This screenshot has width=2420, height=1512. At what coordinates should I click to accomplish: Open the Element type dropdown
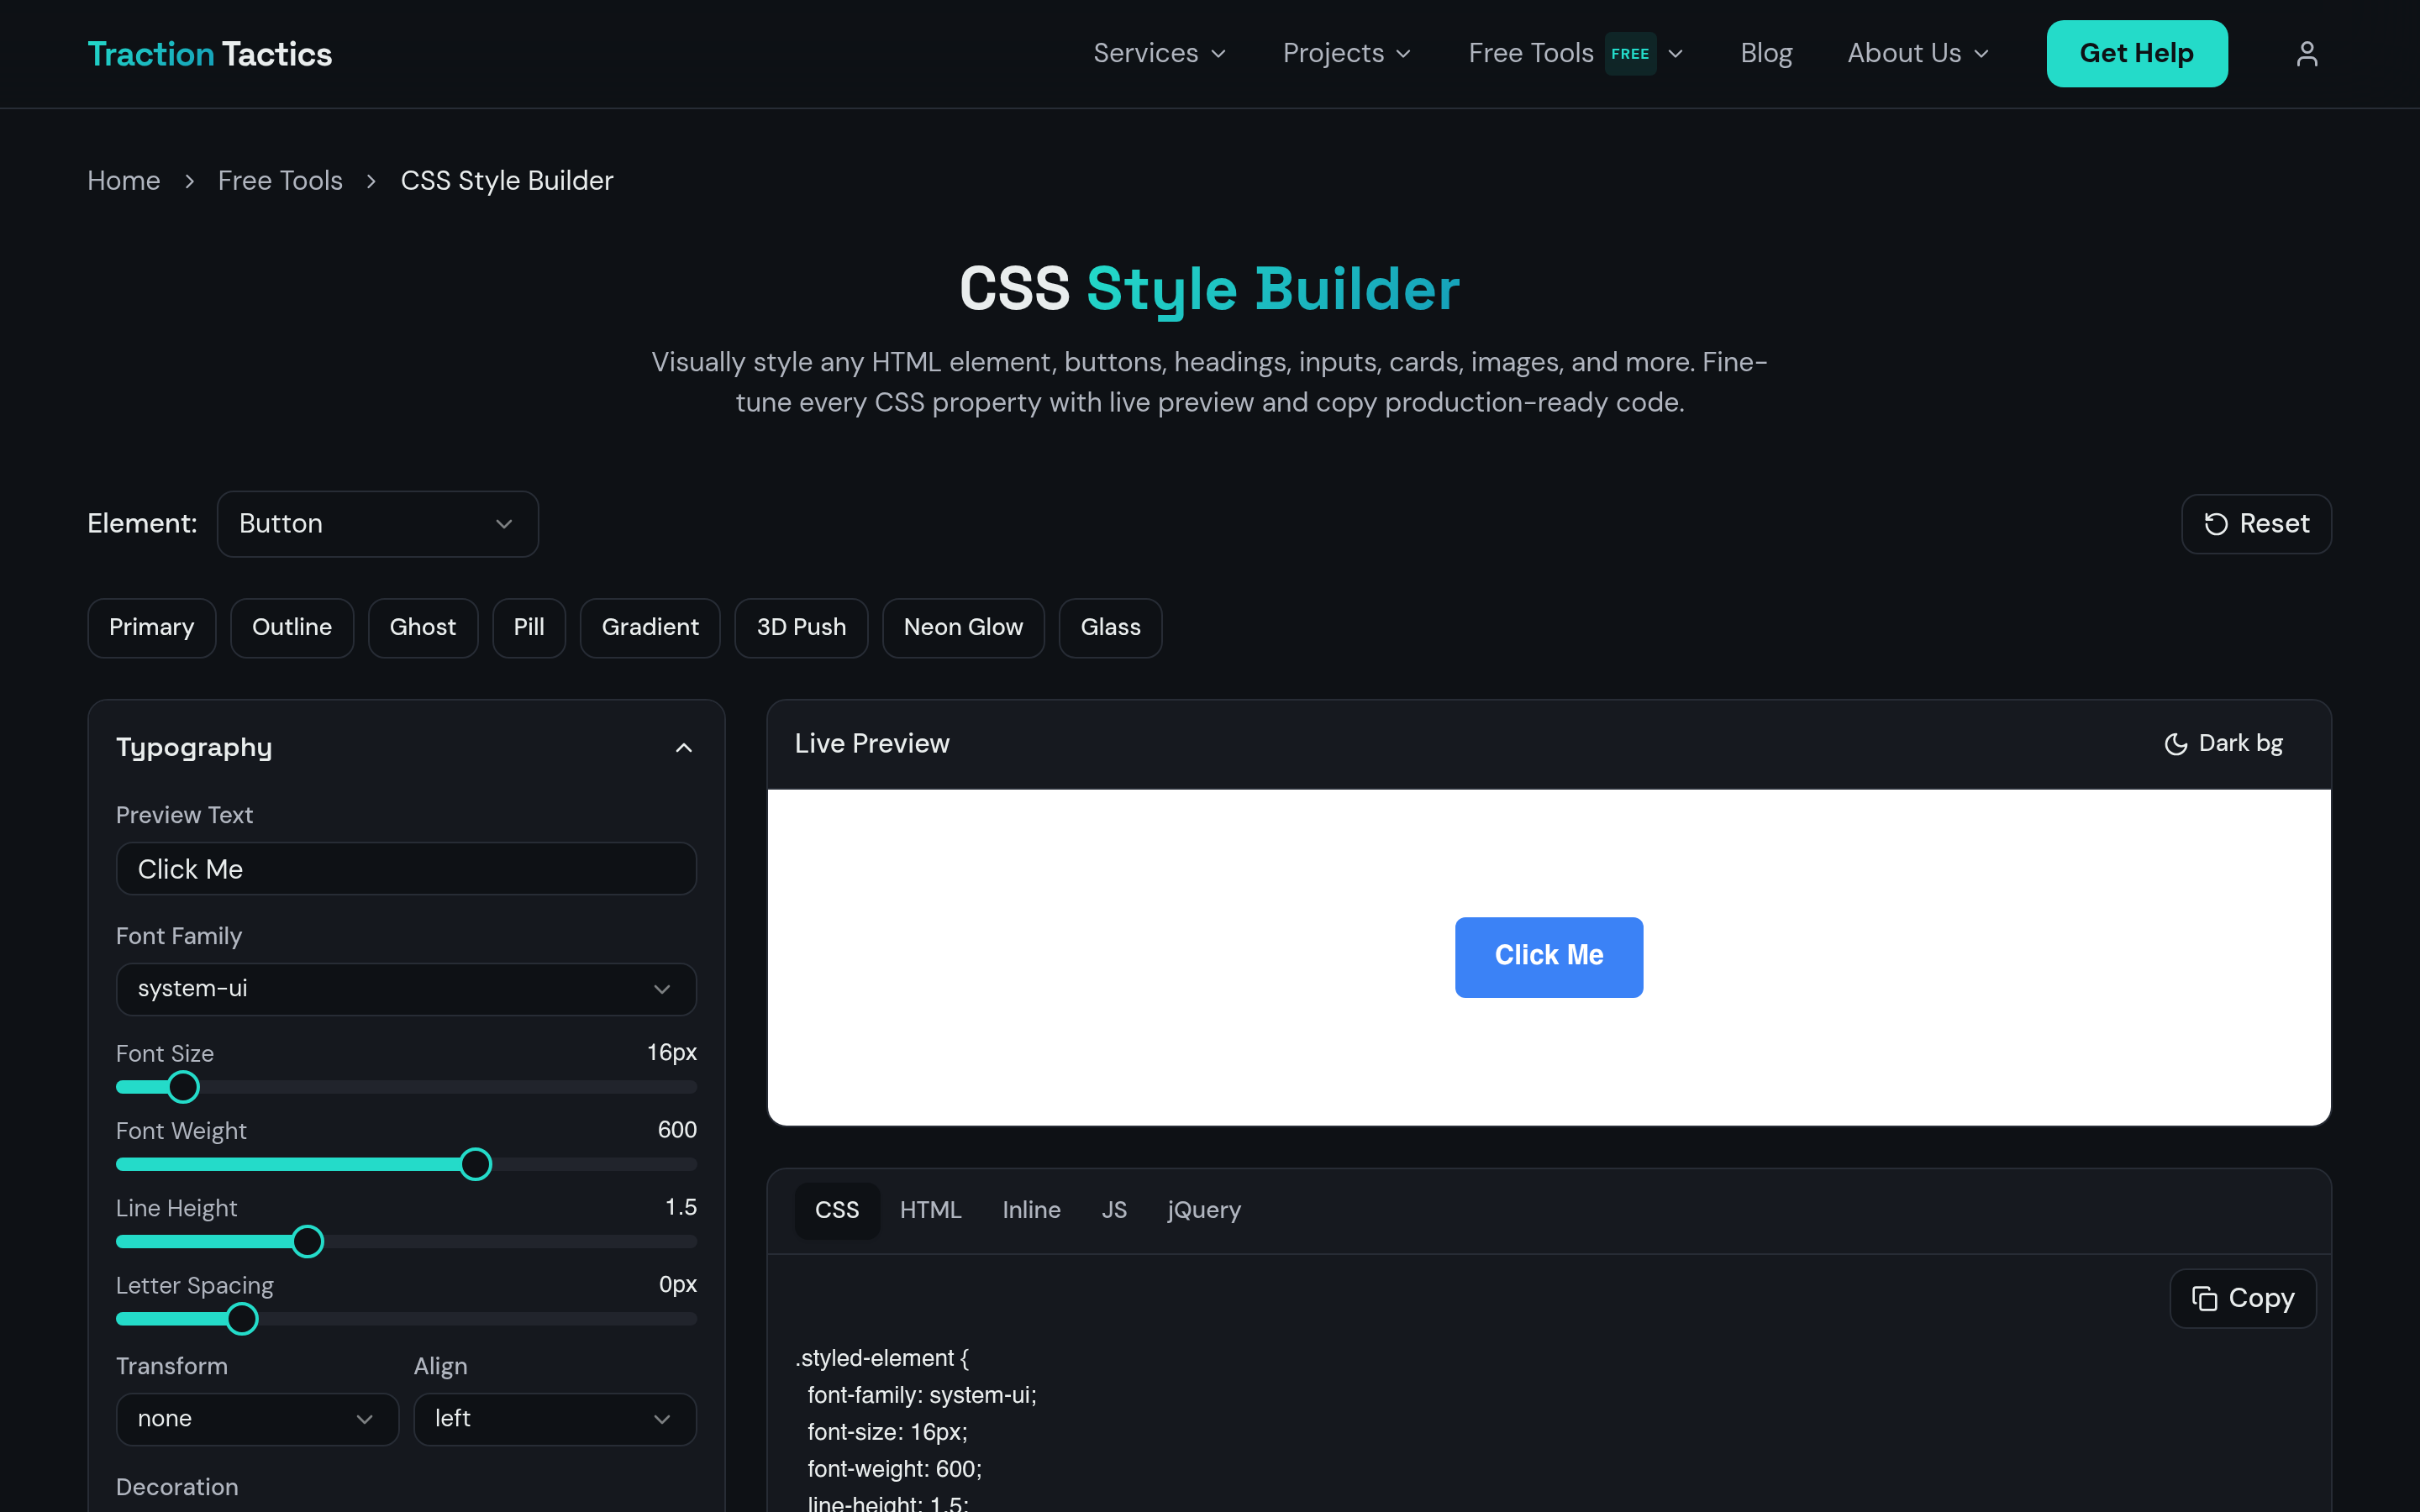coord(378,524)
